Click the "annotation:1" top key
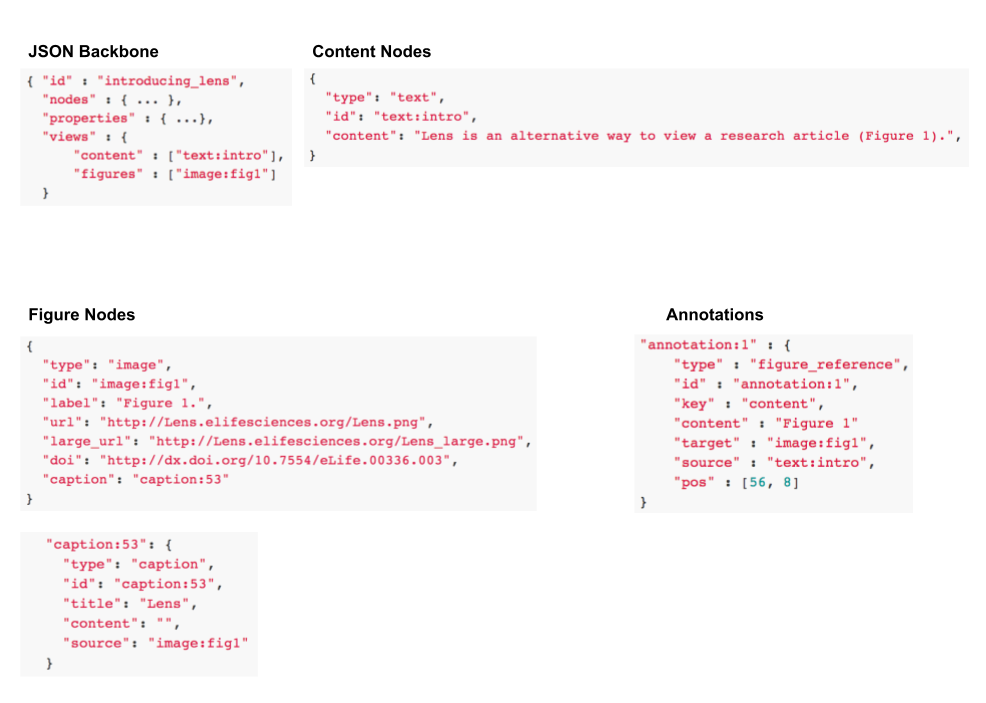986x703 pixels. [698, 345]
